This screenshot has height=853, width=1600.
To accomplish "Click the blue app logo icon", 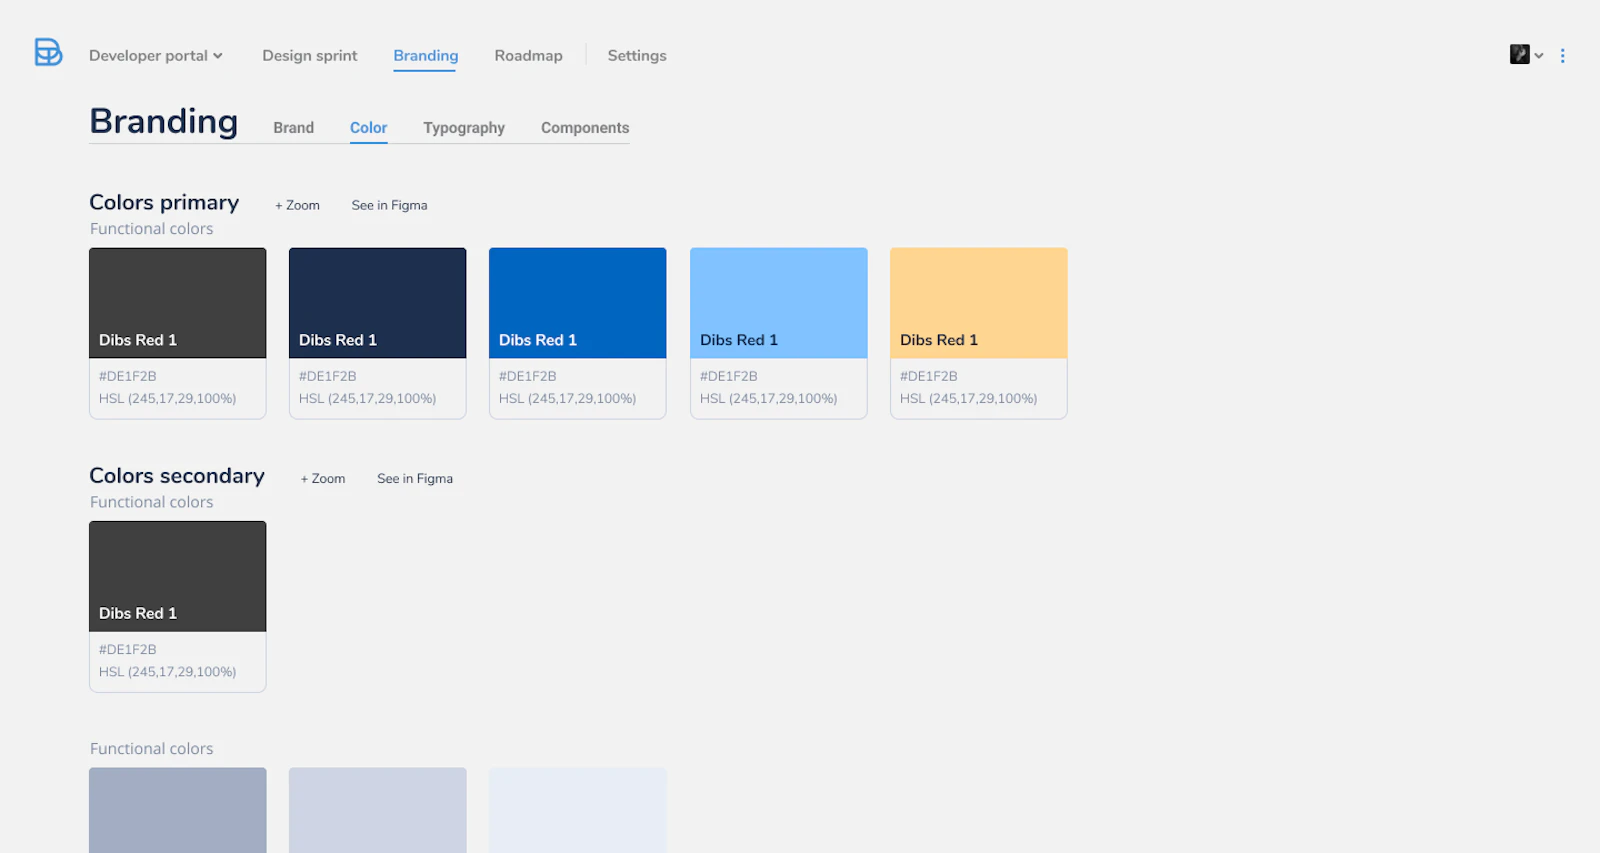I will [48, 52].
